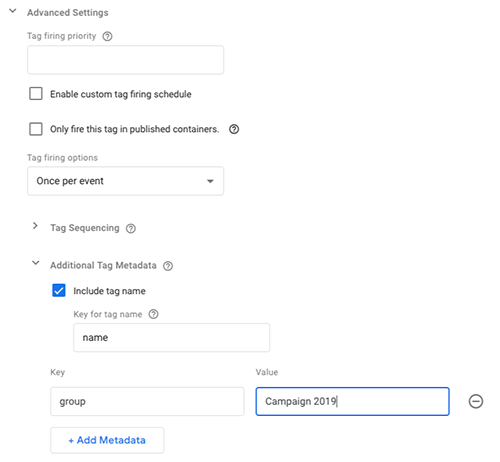Open help for Key for tag name

click(153, 314)
